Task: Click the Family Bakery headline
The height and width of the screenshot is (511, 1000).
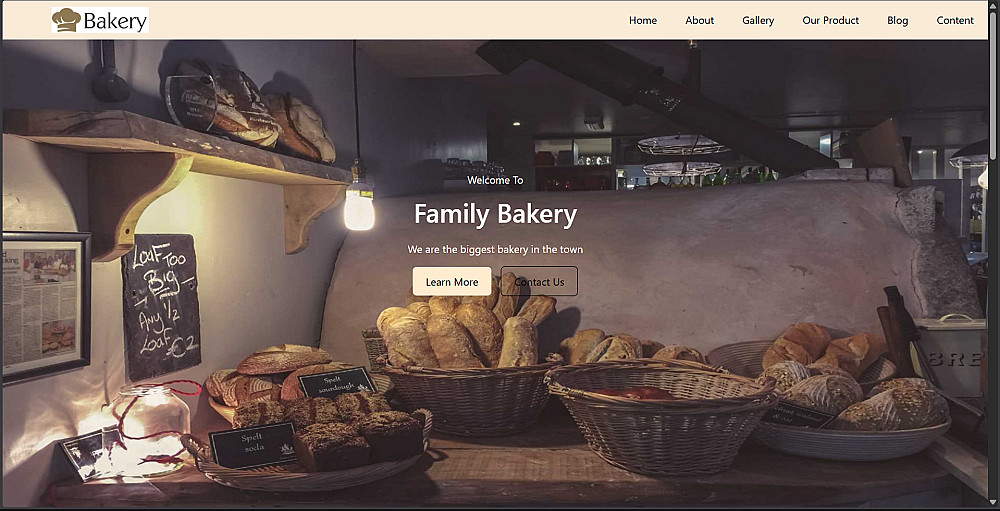Action: [x=496, y=214]
